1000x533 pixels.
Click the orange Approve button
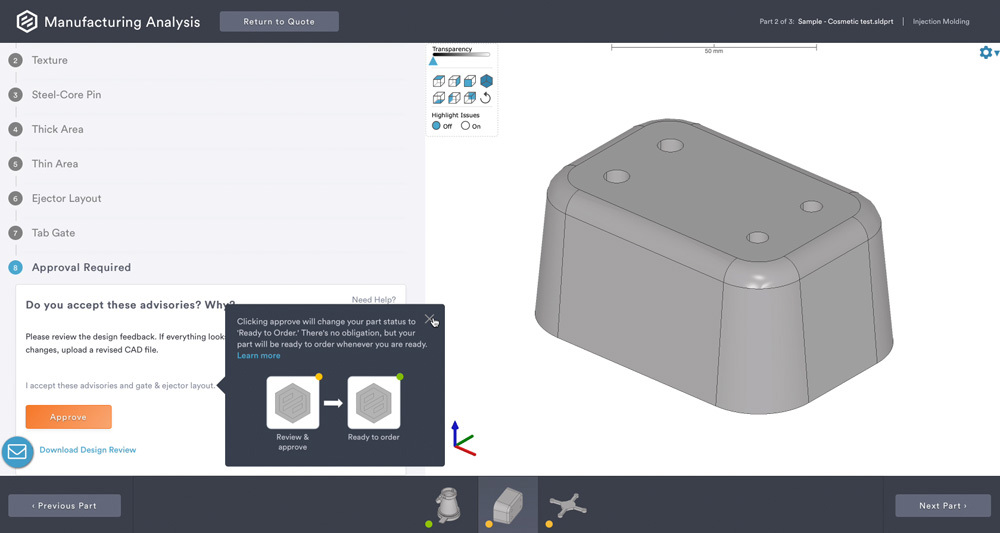point(68,417)
